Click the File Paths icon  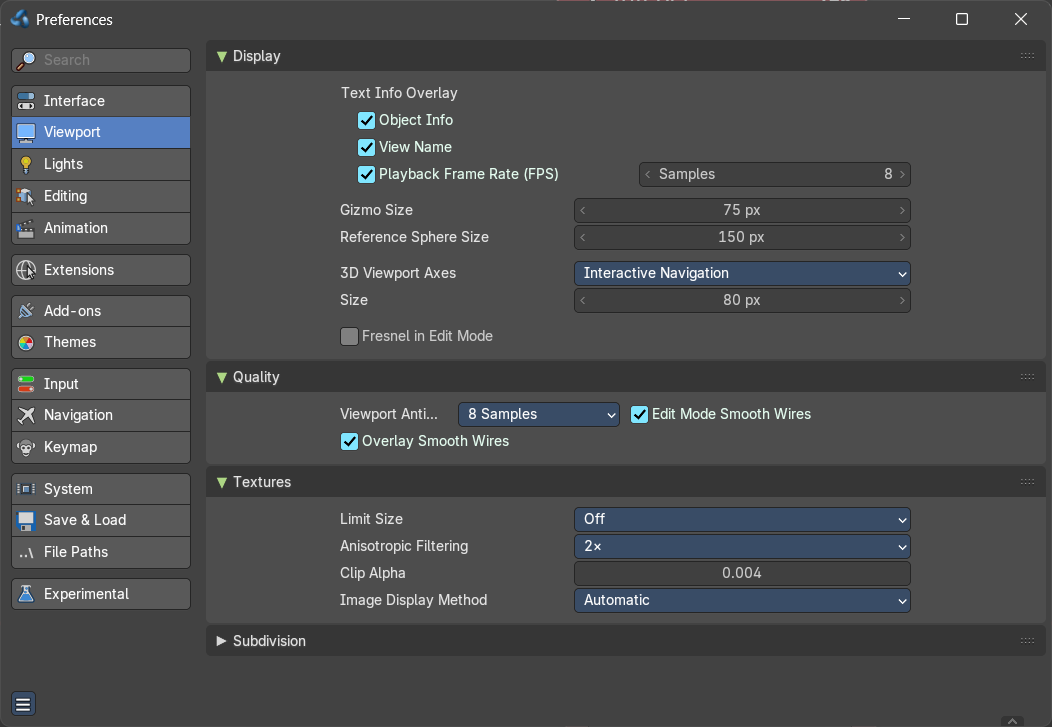click(x=25, y=553)
